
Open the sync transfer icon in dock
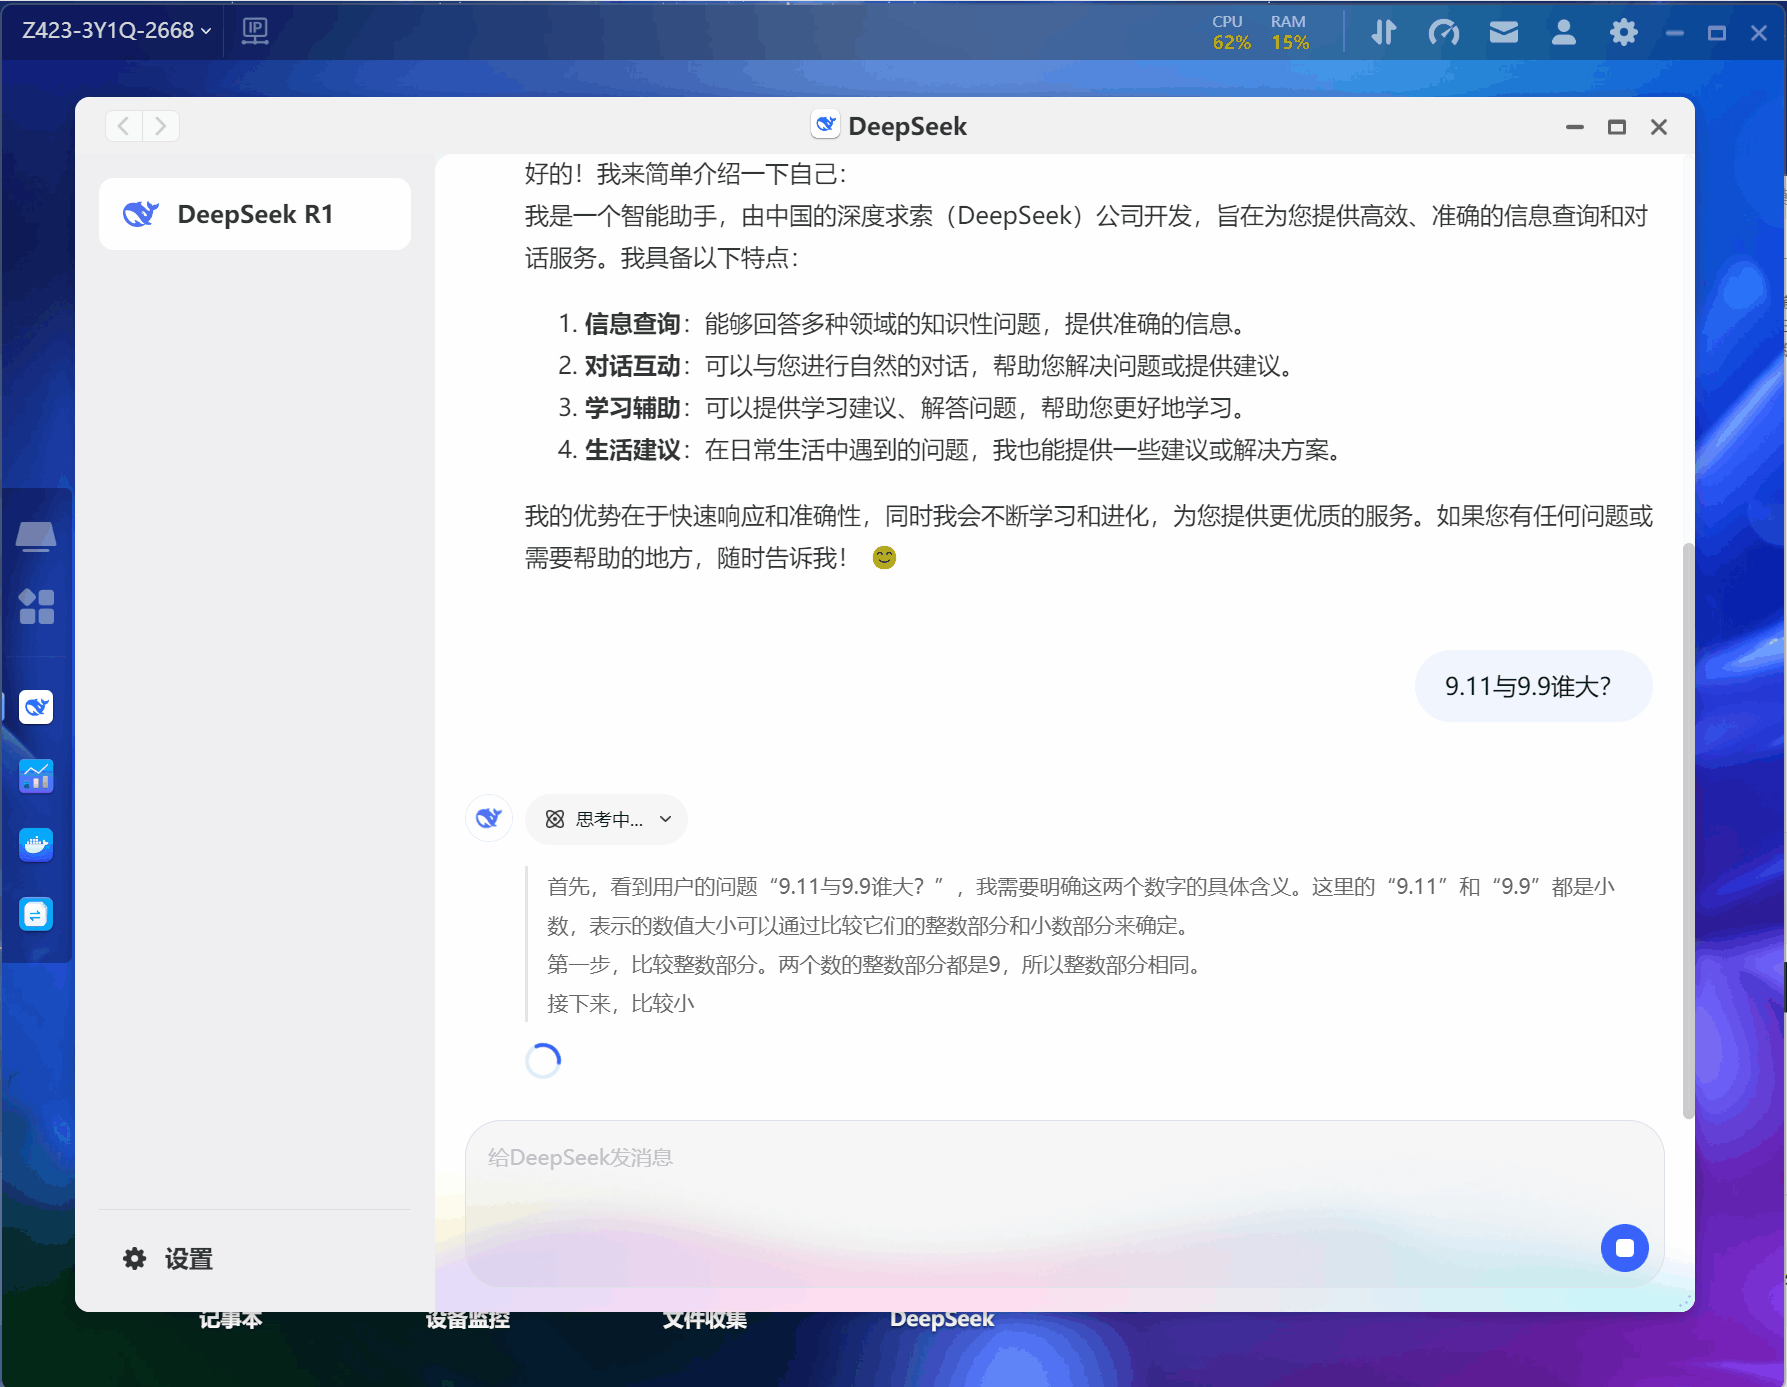pos(36,914)
